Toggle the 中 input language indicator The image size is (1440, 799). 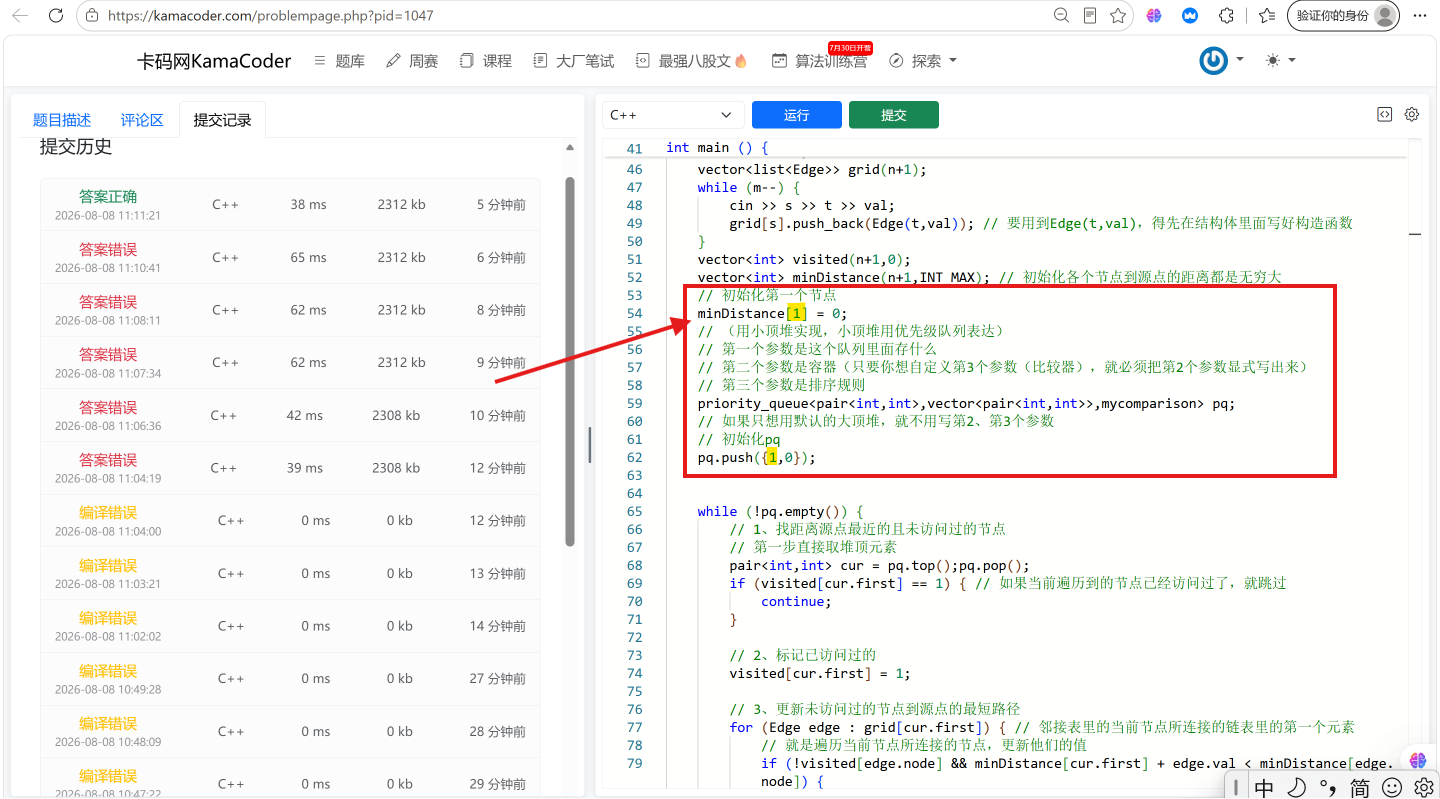click(x=1264, y=788)
